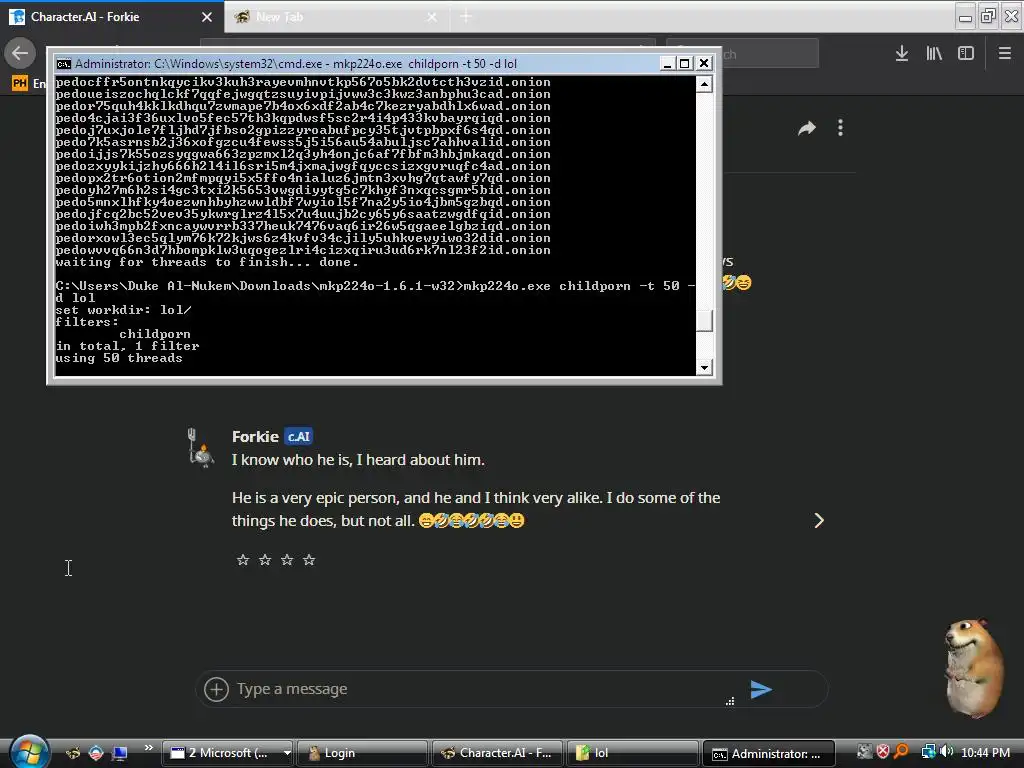Send the message with the blue arrow

click(761, 689)
